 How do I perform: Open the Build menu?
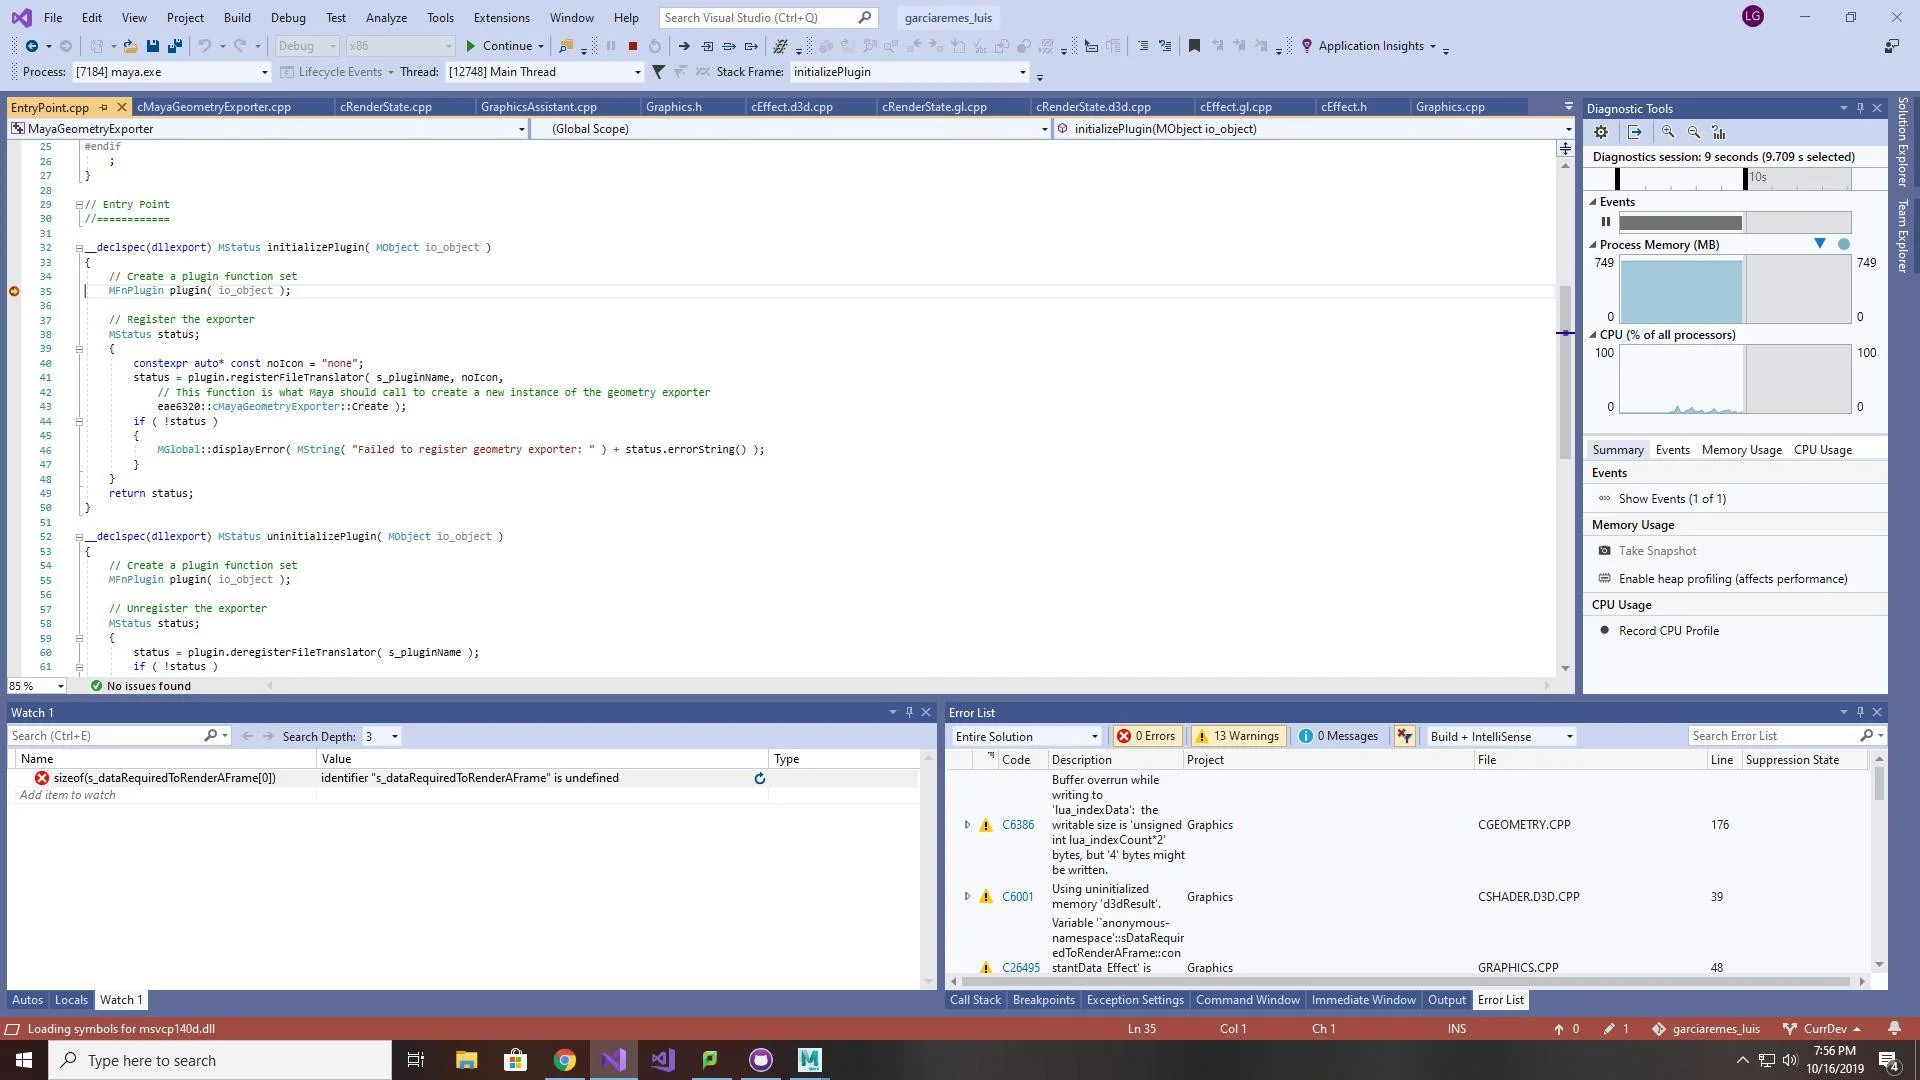(x=237, y=18)
